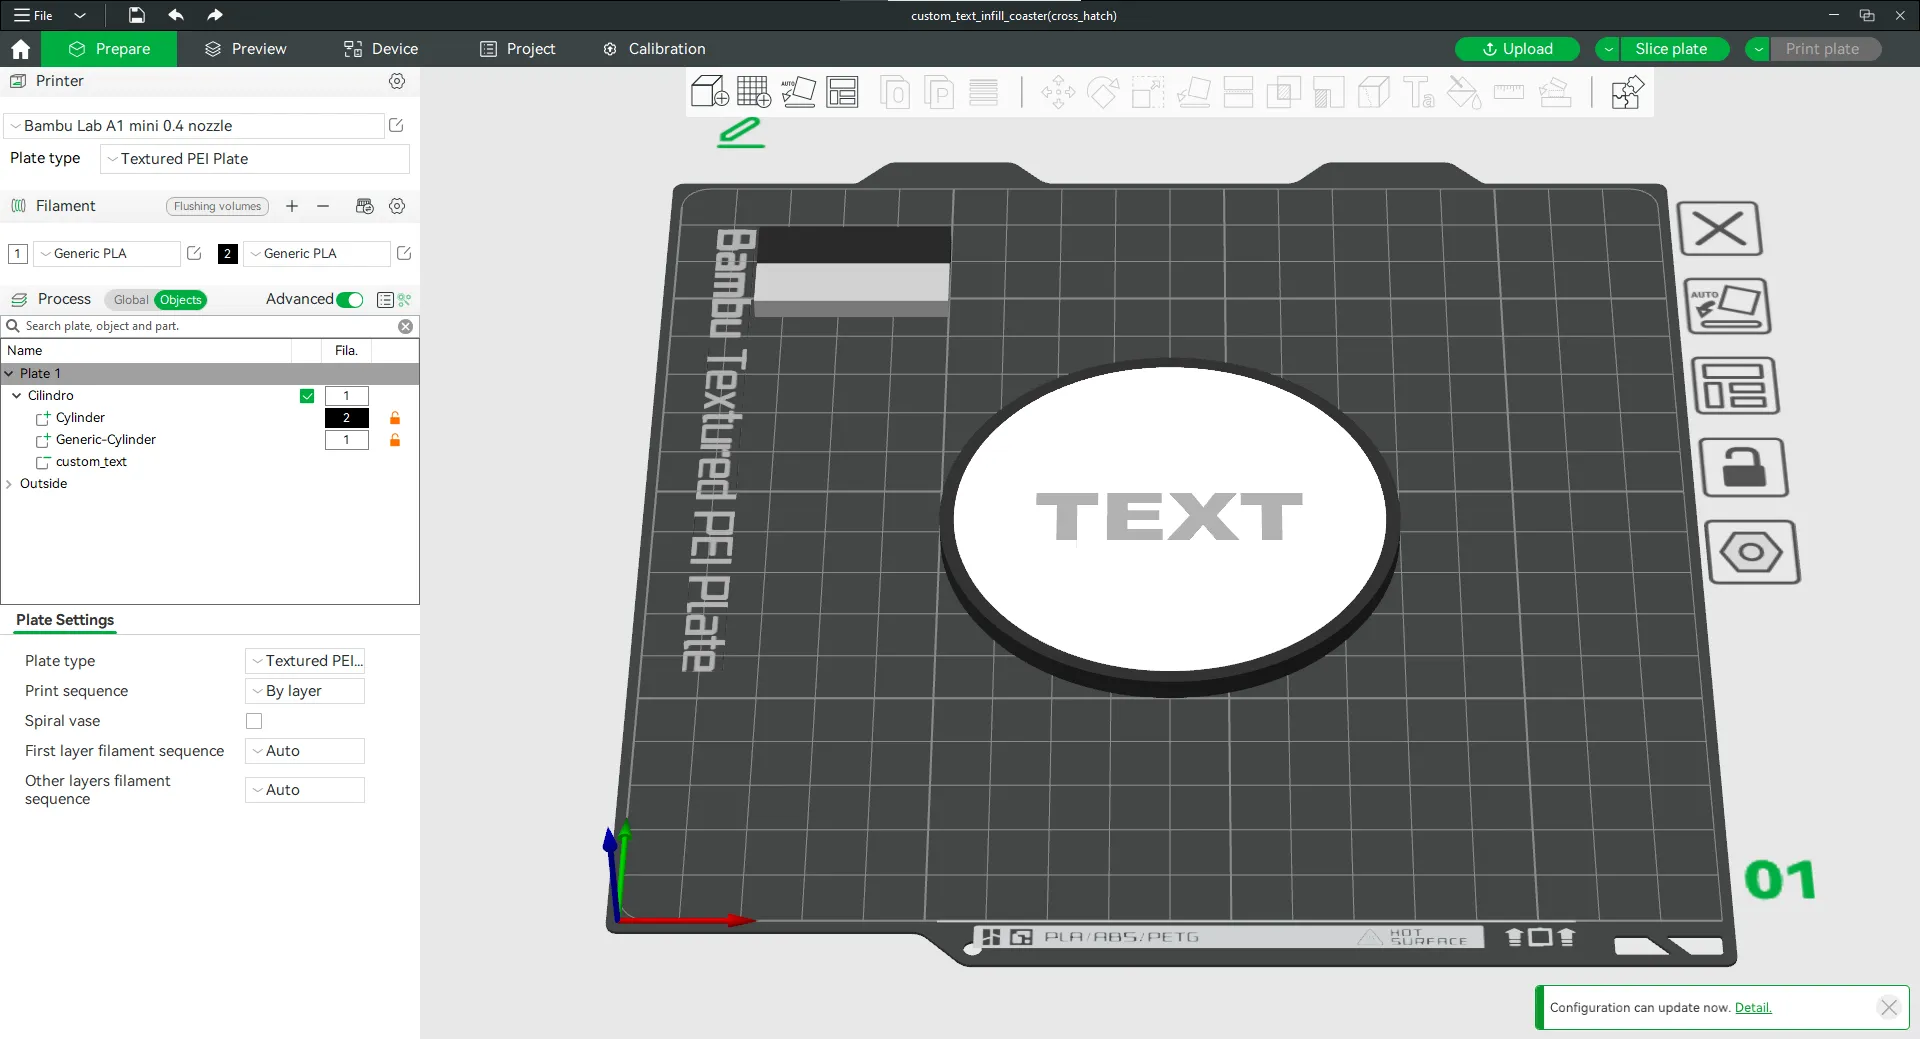Select the Rotate tool
This screenshot has height=1039, width=1920.
pos(1103,93)
